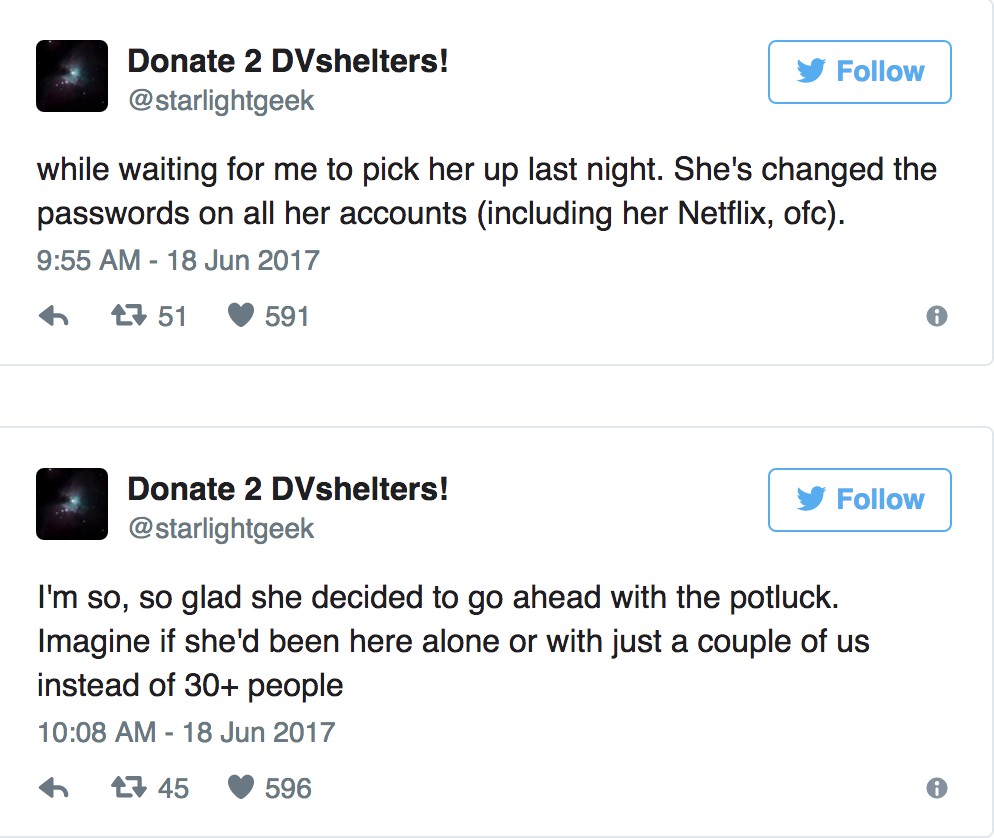The width and height of the screenshot is (994, 838).
Task: Click the @starlightgeek handle in the potluck tweet
Action: pos(221,528)
